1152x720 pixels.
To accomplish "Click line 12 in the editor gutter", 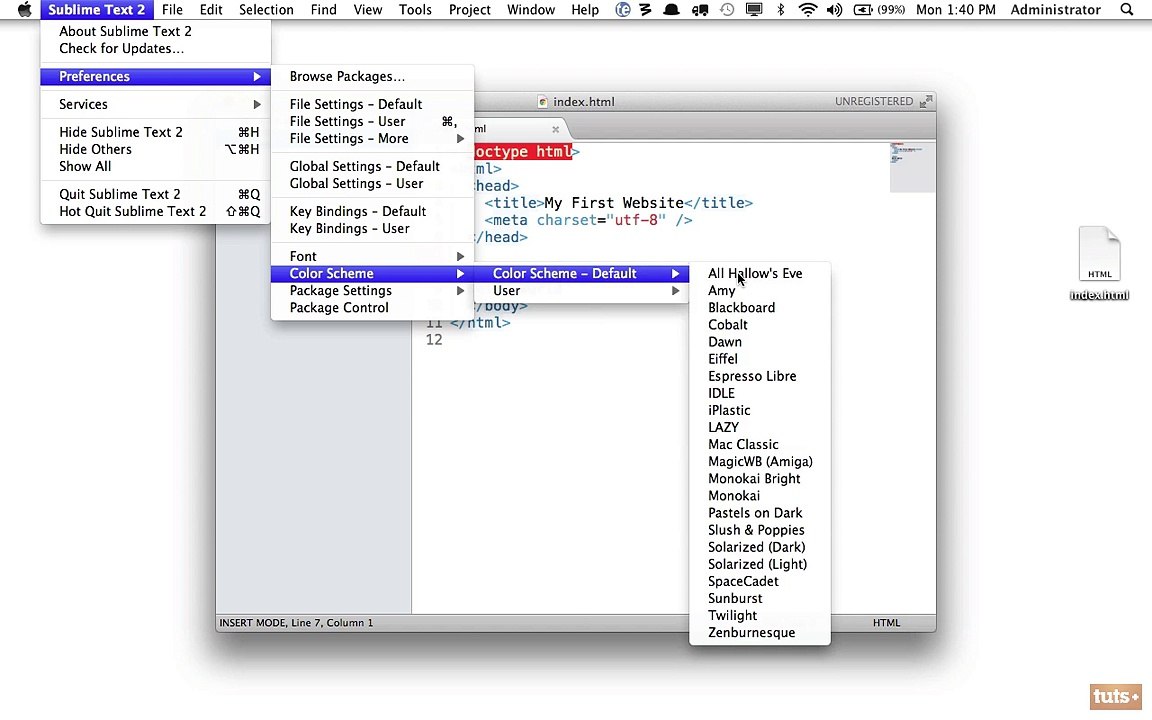I will tap(434, 340).
